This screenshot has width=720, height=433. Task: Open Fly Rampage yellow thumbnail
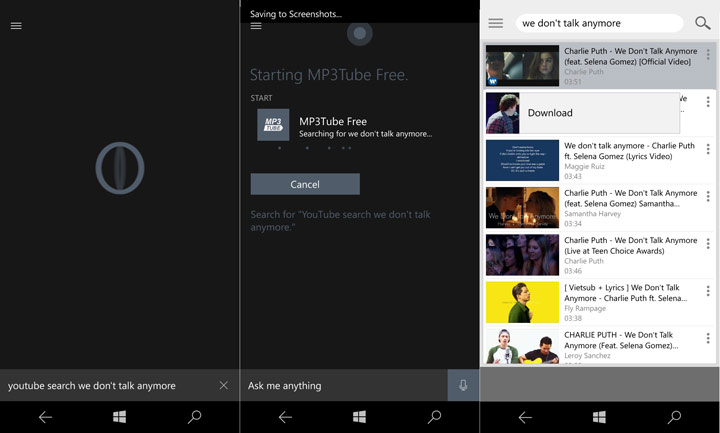pos(523,302)
